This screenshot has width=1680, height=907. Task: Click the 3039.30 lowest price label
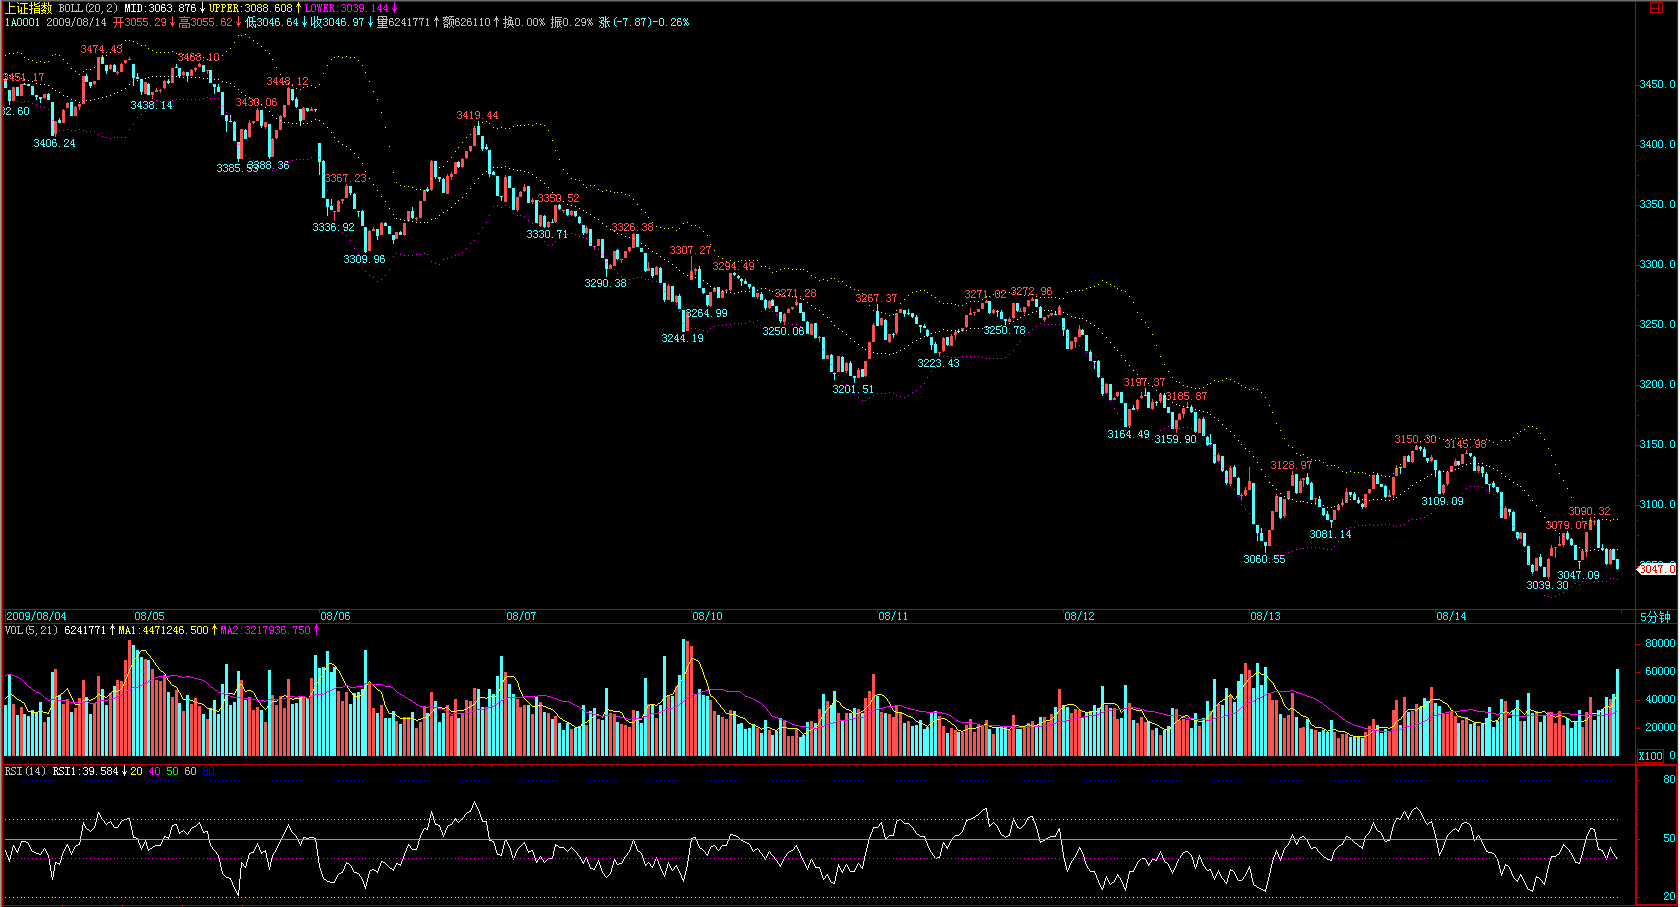[1547, 585]
